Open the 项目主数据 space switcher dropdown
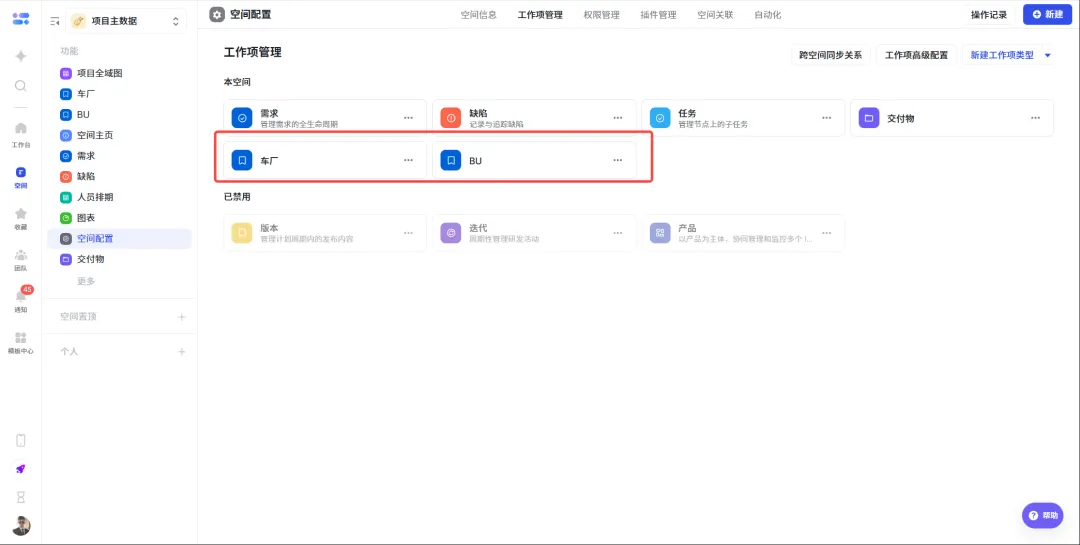Image resolution: width=1080 pixels, height=545 pixels. 126,21
